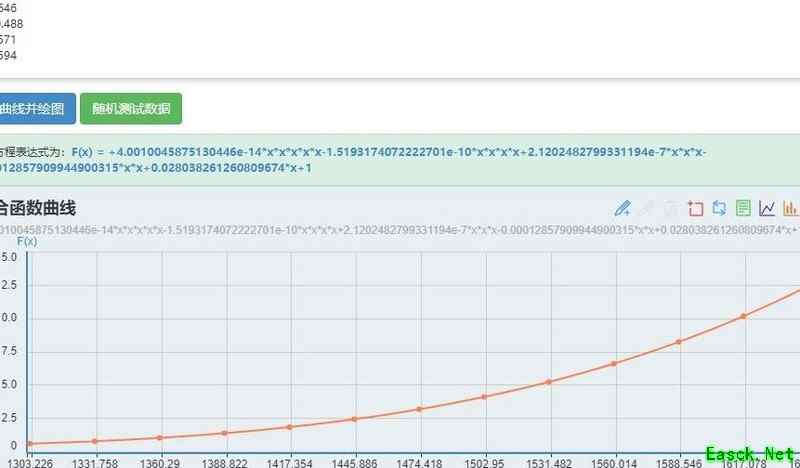Viewport: 800px width, 468px height.
Task: Click the blue fit curve and plot button
Action: (36, 109)
